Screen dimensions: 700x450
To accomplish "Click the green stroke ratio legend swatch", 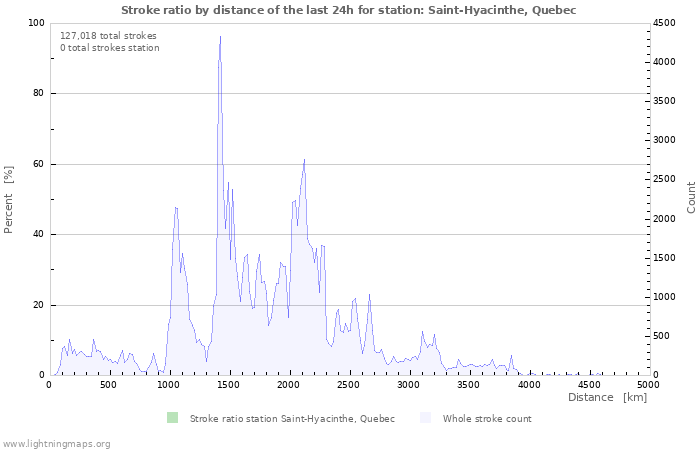I will point(172,418).
